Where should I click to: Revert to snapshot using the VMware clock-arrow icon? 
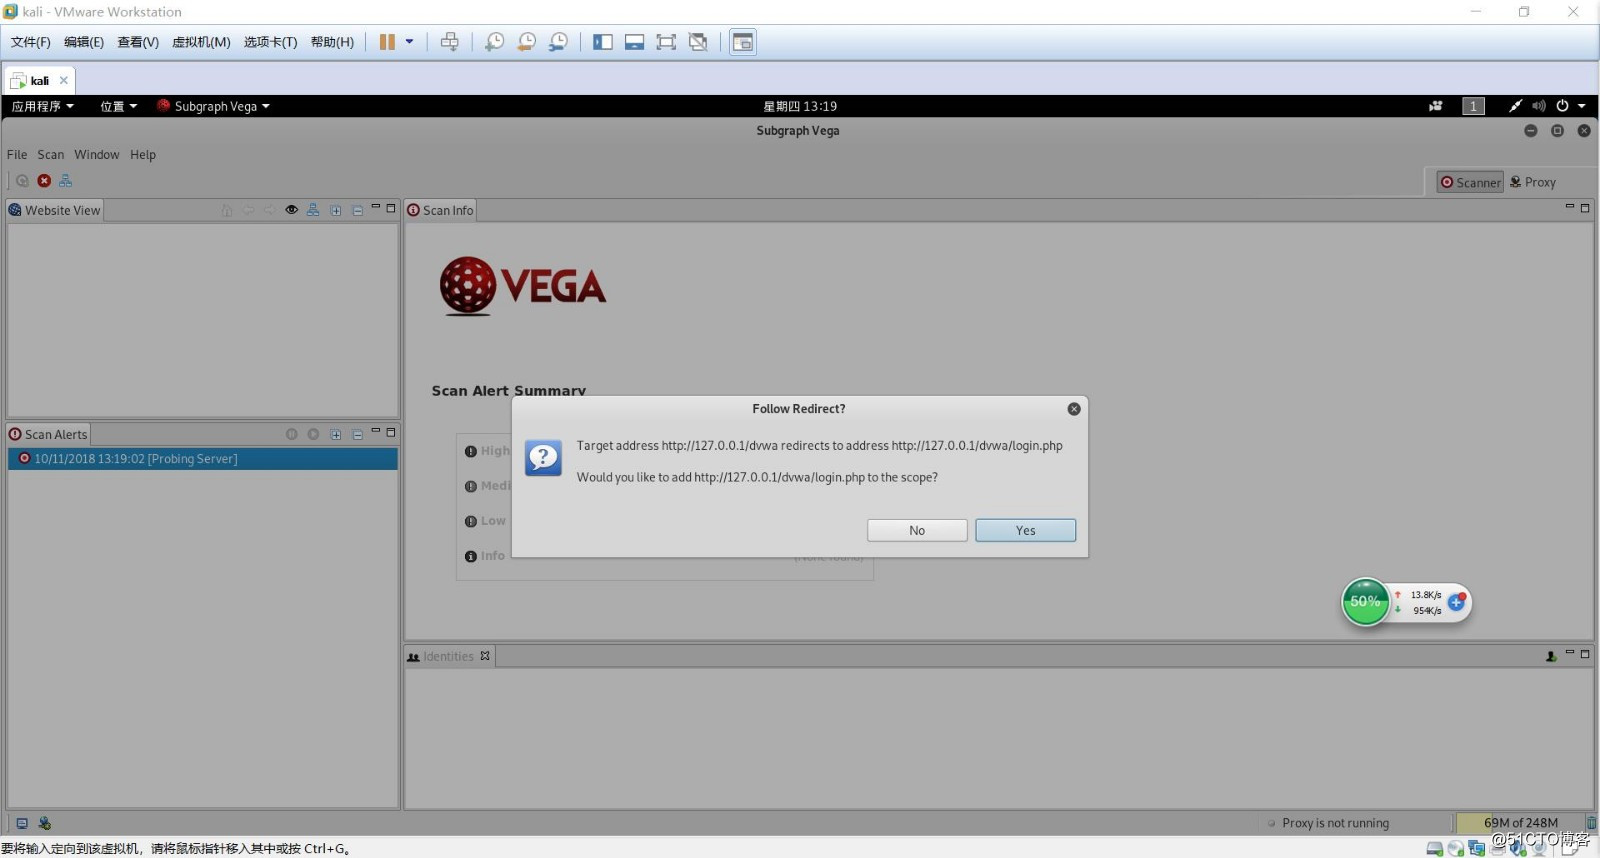pyautogui.click(x=526, y=42)
